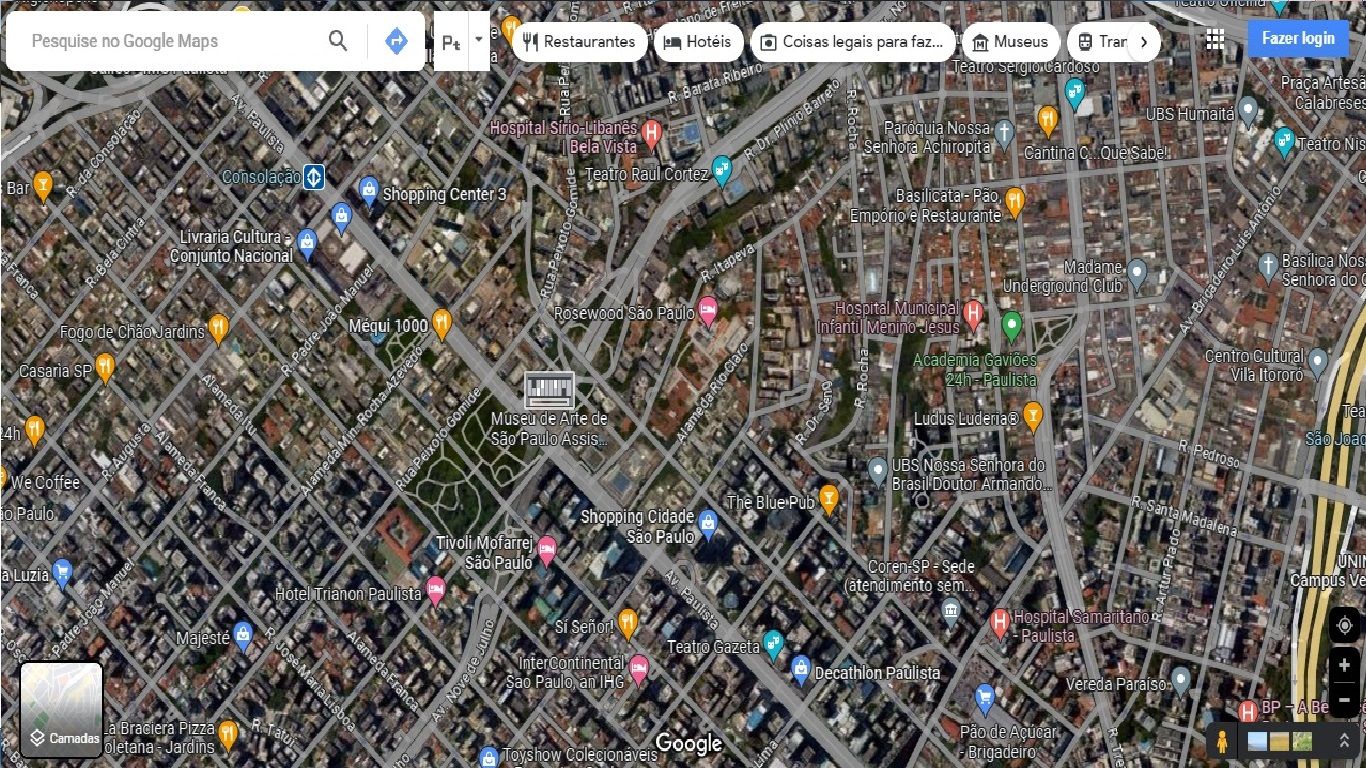1366x768 pixels.
Task: Select the Consolação metro station icon
Action: tap(314, 177)
